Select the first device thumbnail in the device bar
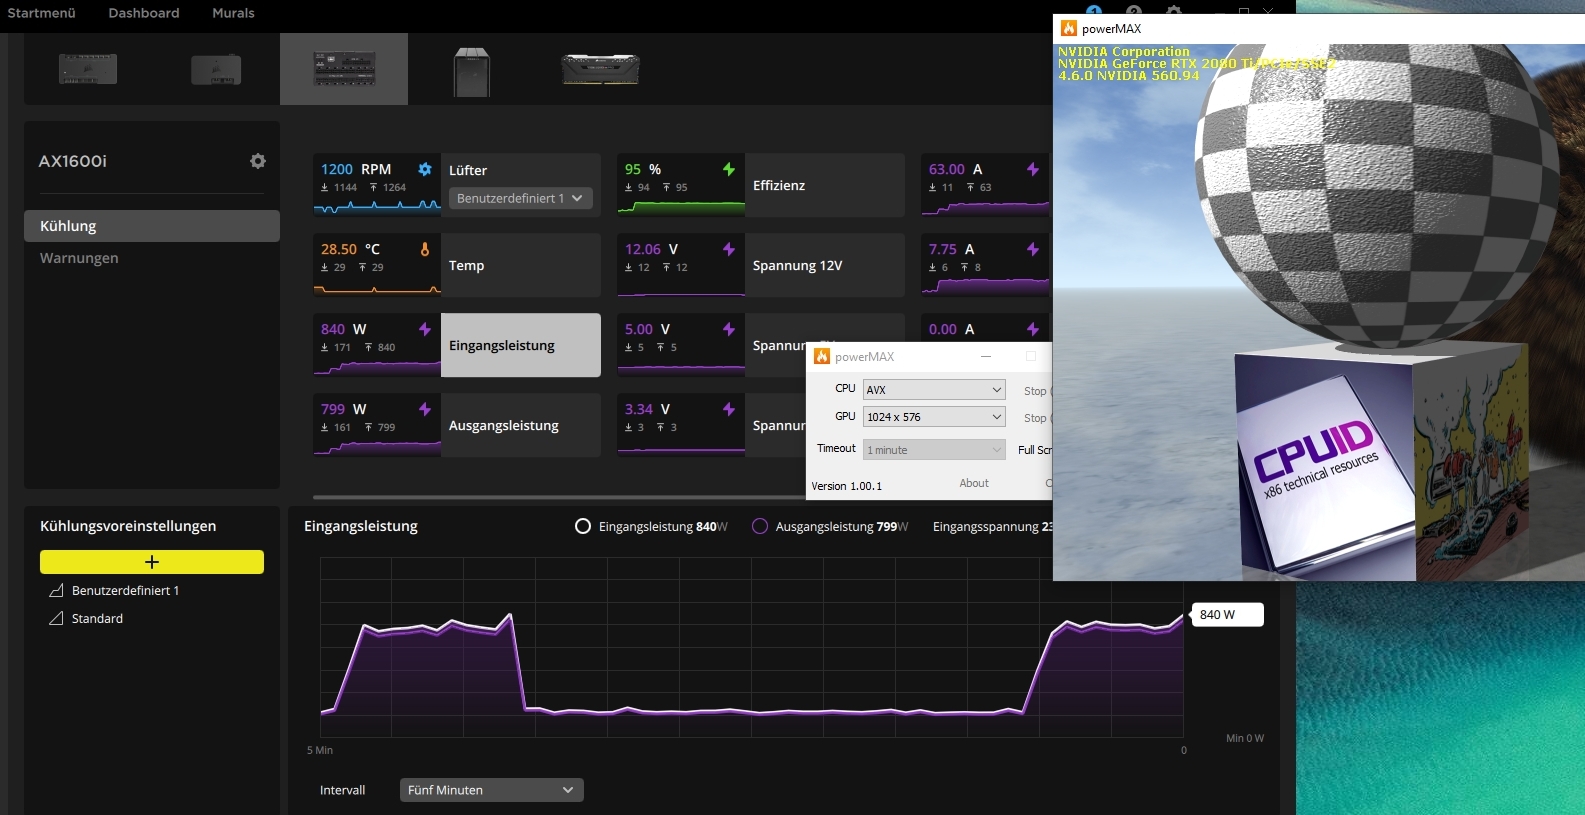Screen dimensions: 1585x815 [x=88, y=69]
